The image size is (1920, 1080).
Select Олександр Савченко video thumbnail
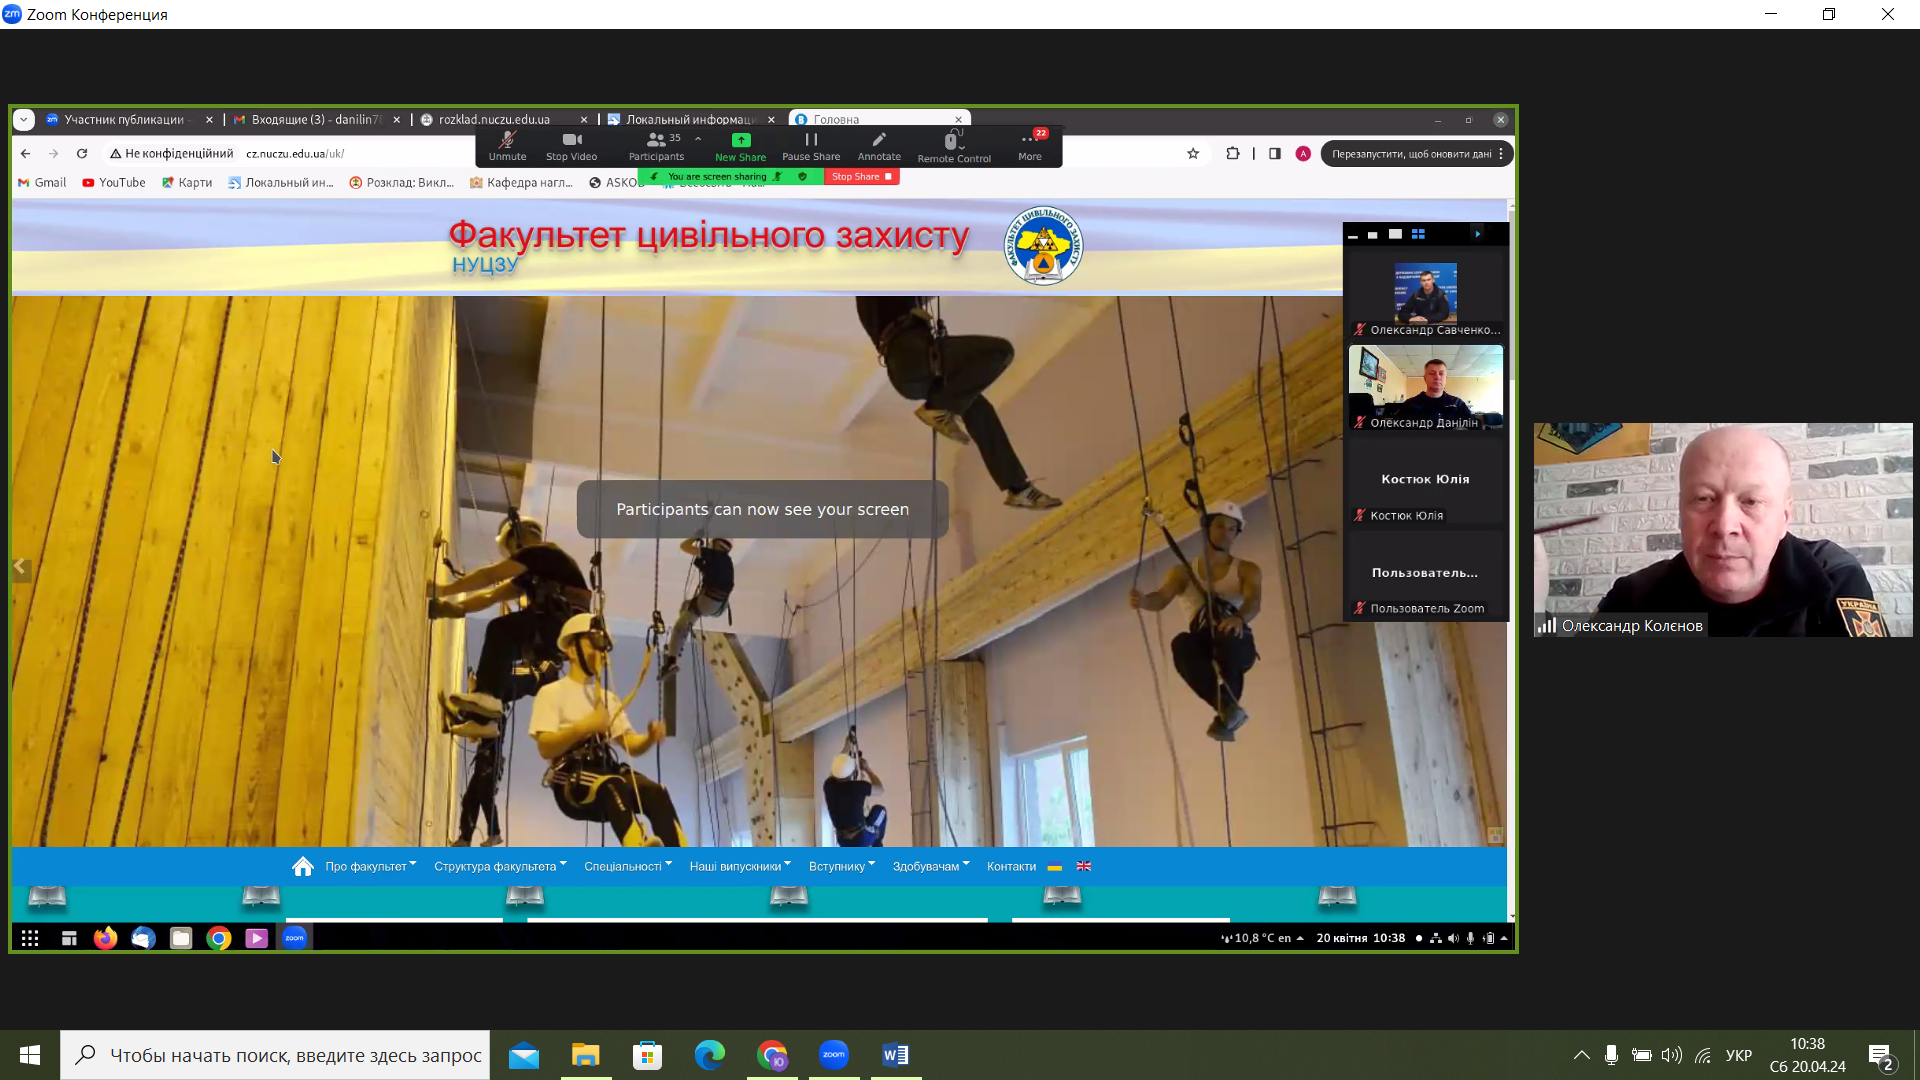1426,295
